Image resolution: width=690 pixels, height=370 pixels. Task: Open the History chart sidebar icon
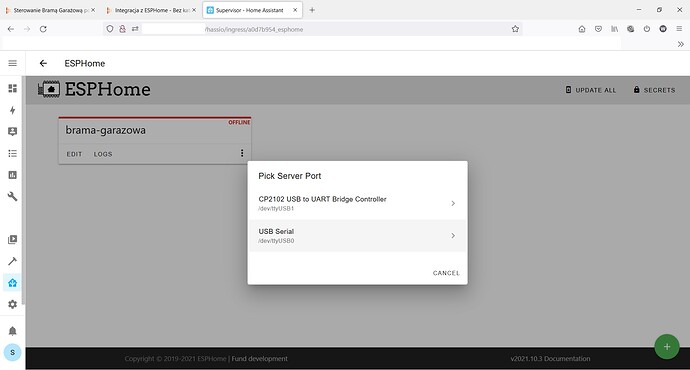point(12,175)
